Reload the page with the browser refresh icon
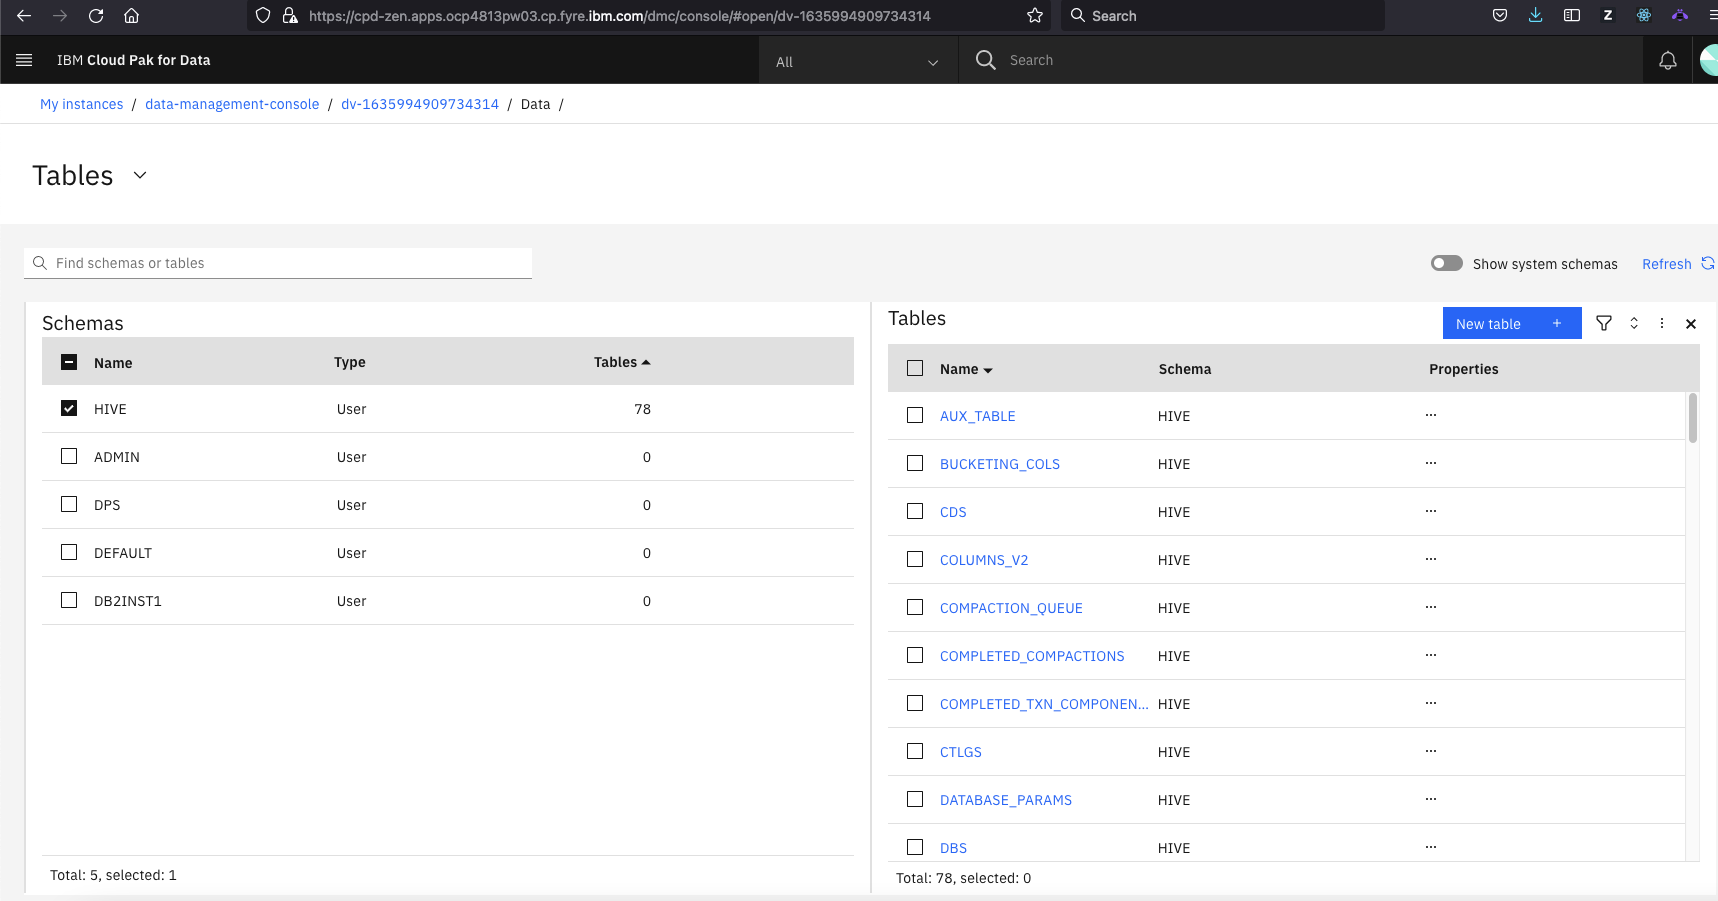This screenshot has height=901, width=1718. [96, 16]
